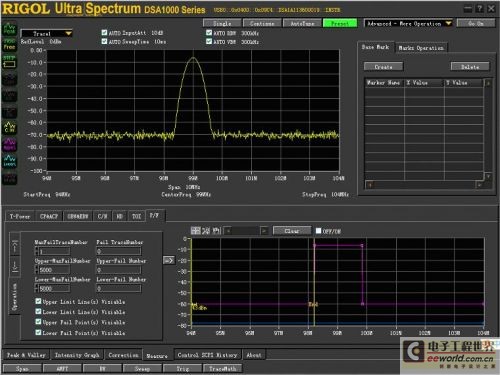Image resolution: width=500 pixels, height=375 pixels.
Task: Open the About tab
Action: [254, 355]
